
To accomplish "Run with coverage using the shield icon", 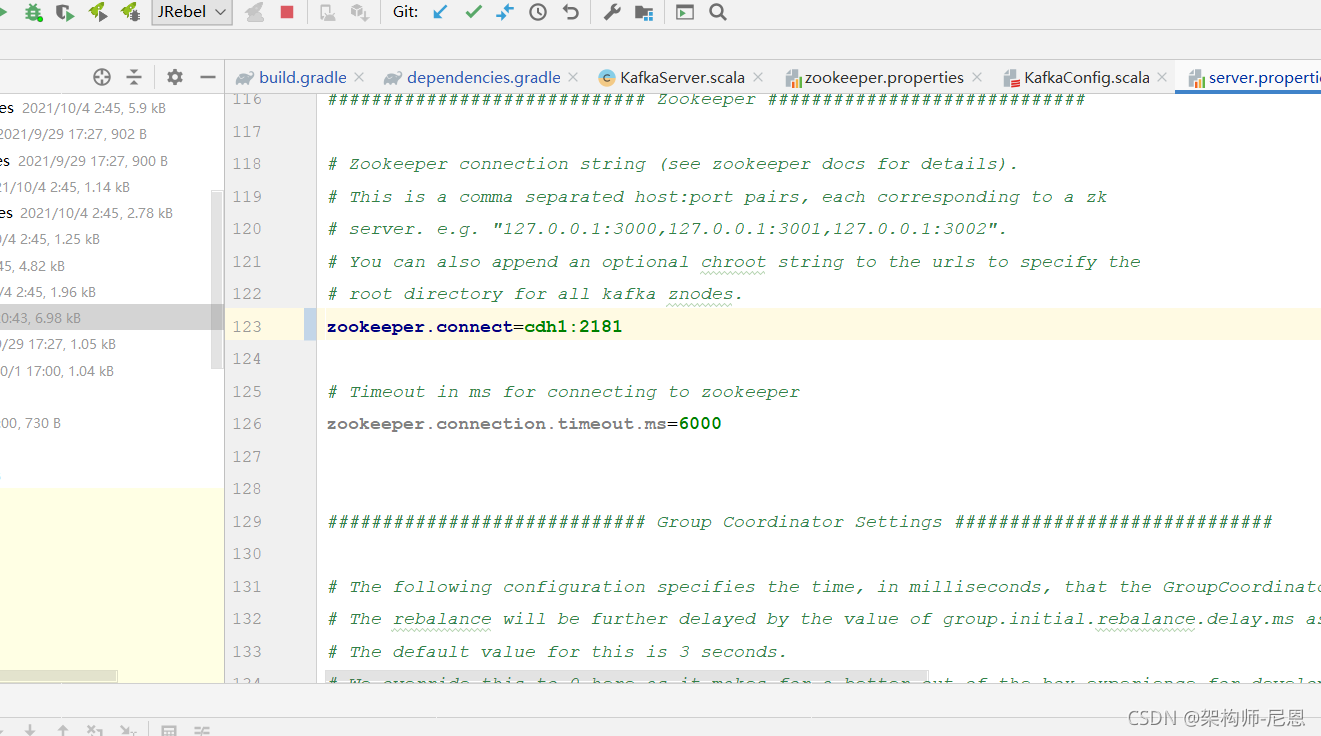I will pos(65,12).
